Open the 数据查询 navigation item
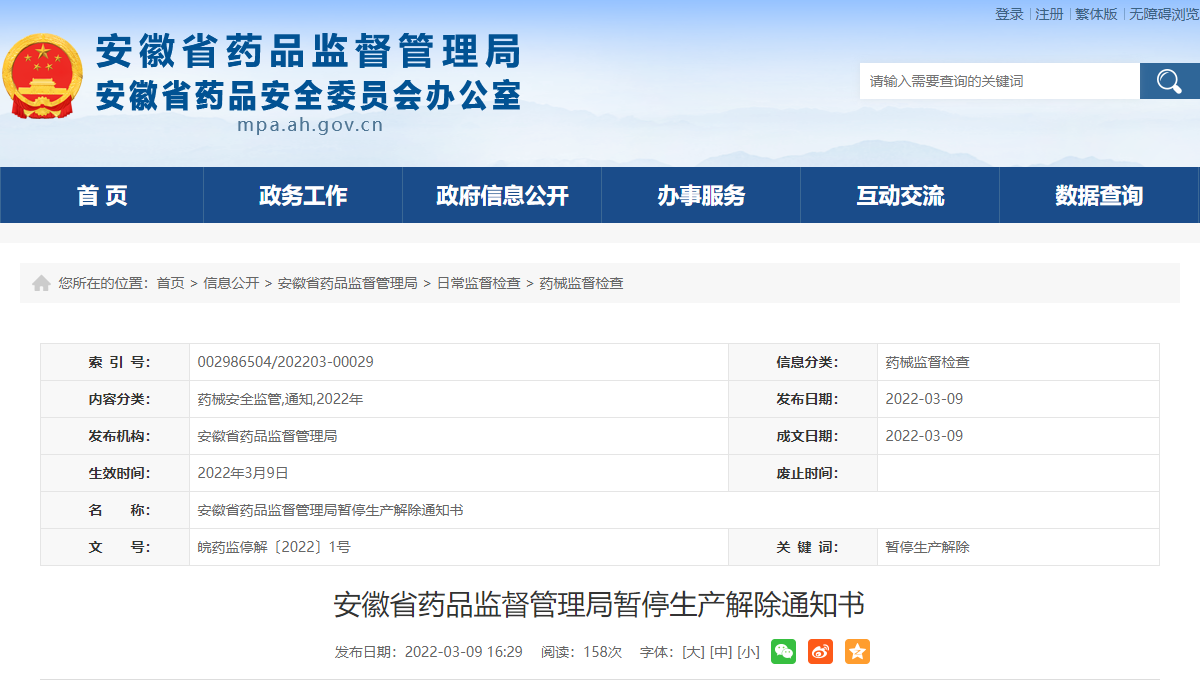The image size is (1200, 693). pos(1099,196)
